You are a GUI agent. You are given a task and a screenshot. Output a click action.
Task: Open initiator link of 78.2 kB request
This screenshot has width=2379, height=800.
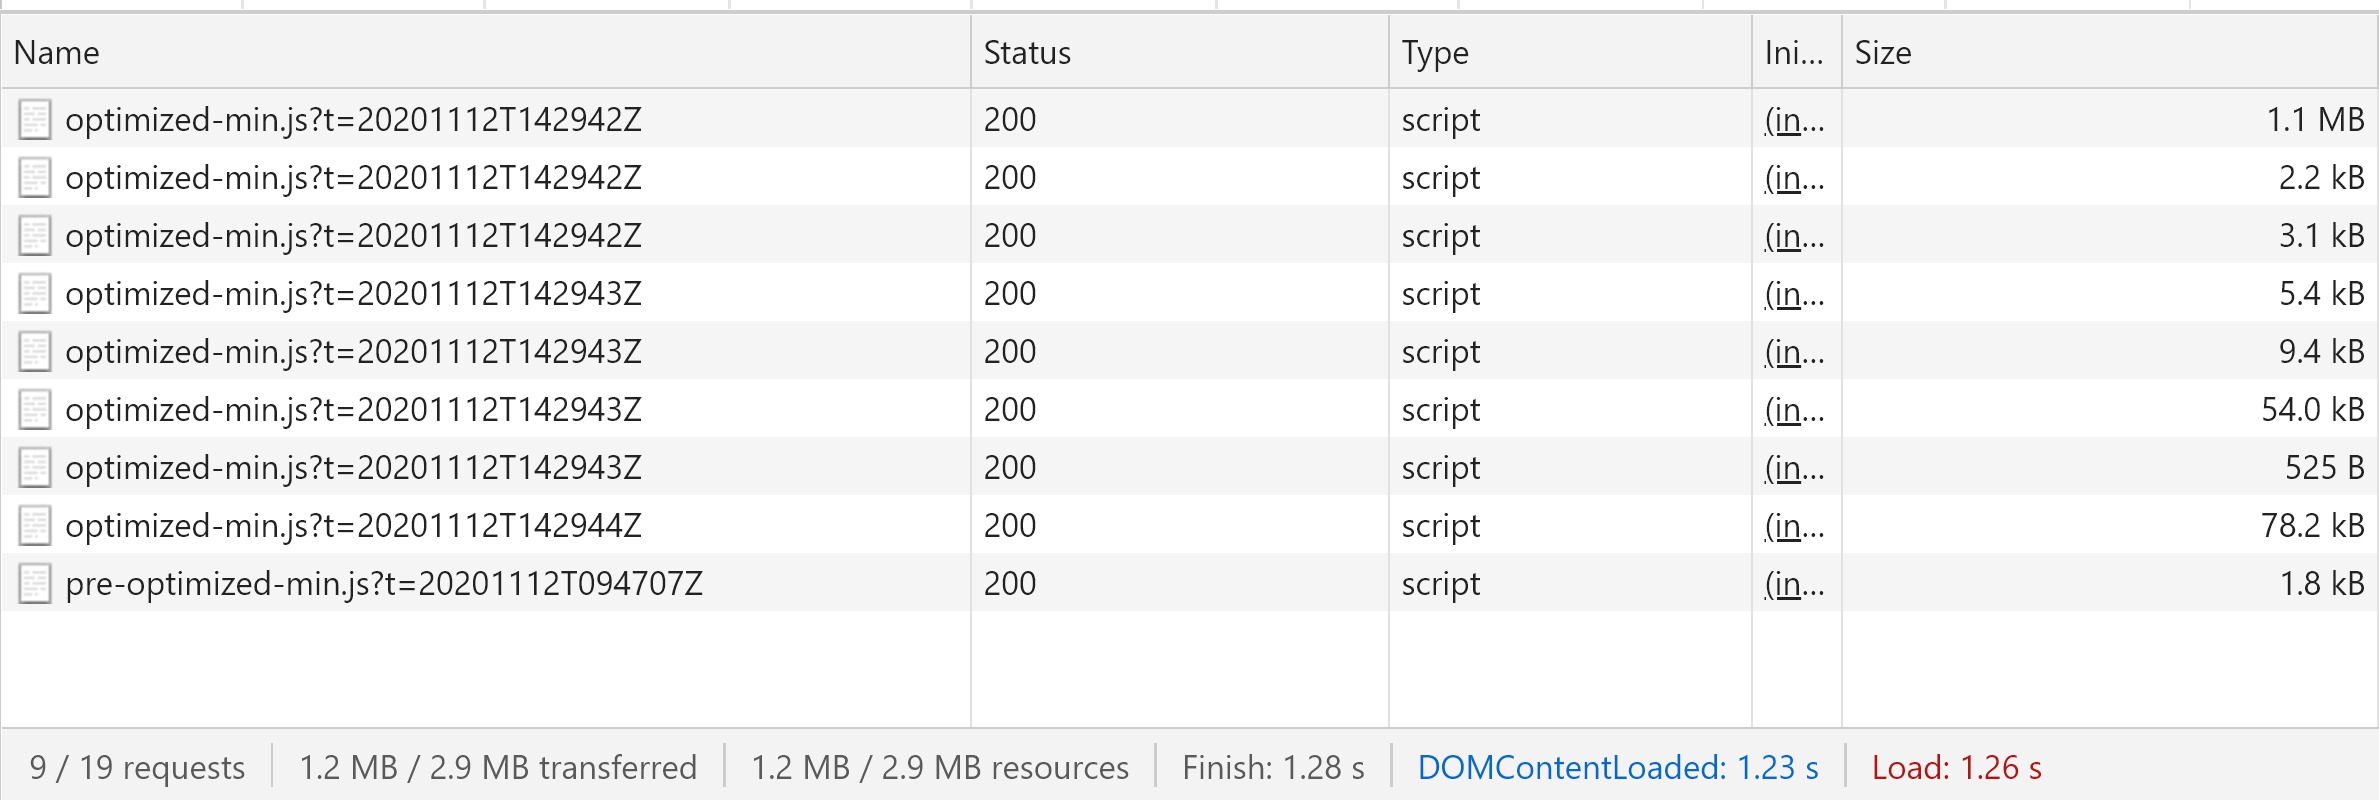click(1795, 526)
